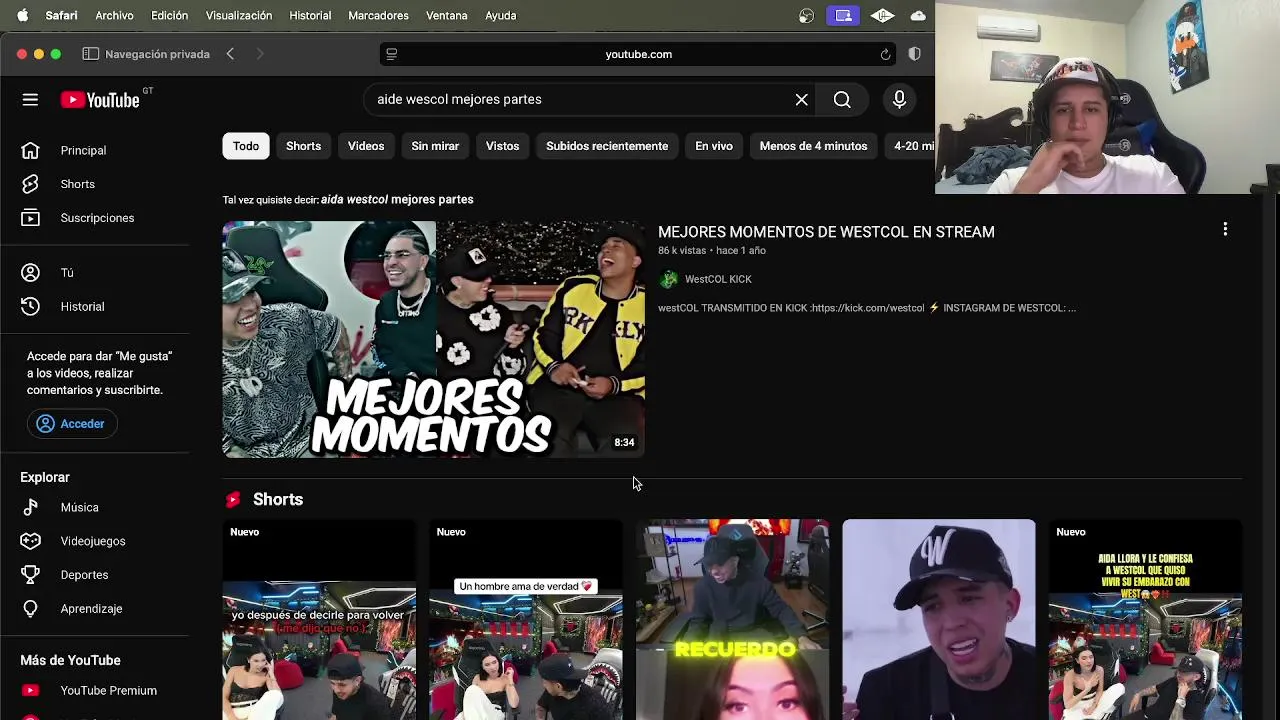
Task: Open Shorts icon in sidebar
Action: tap(30, 184)
